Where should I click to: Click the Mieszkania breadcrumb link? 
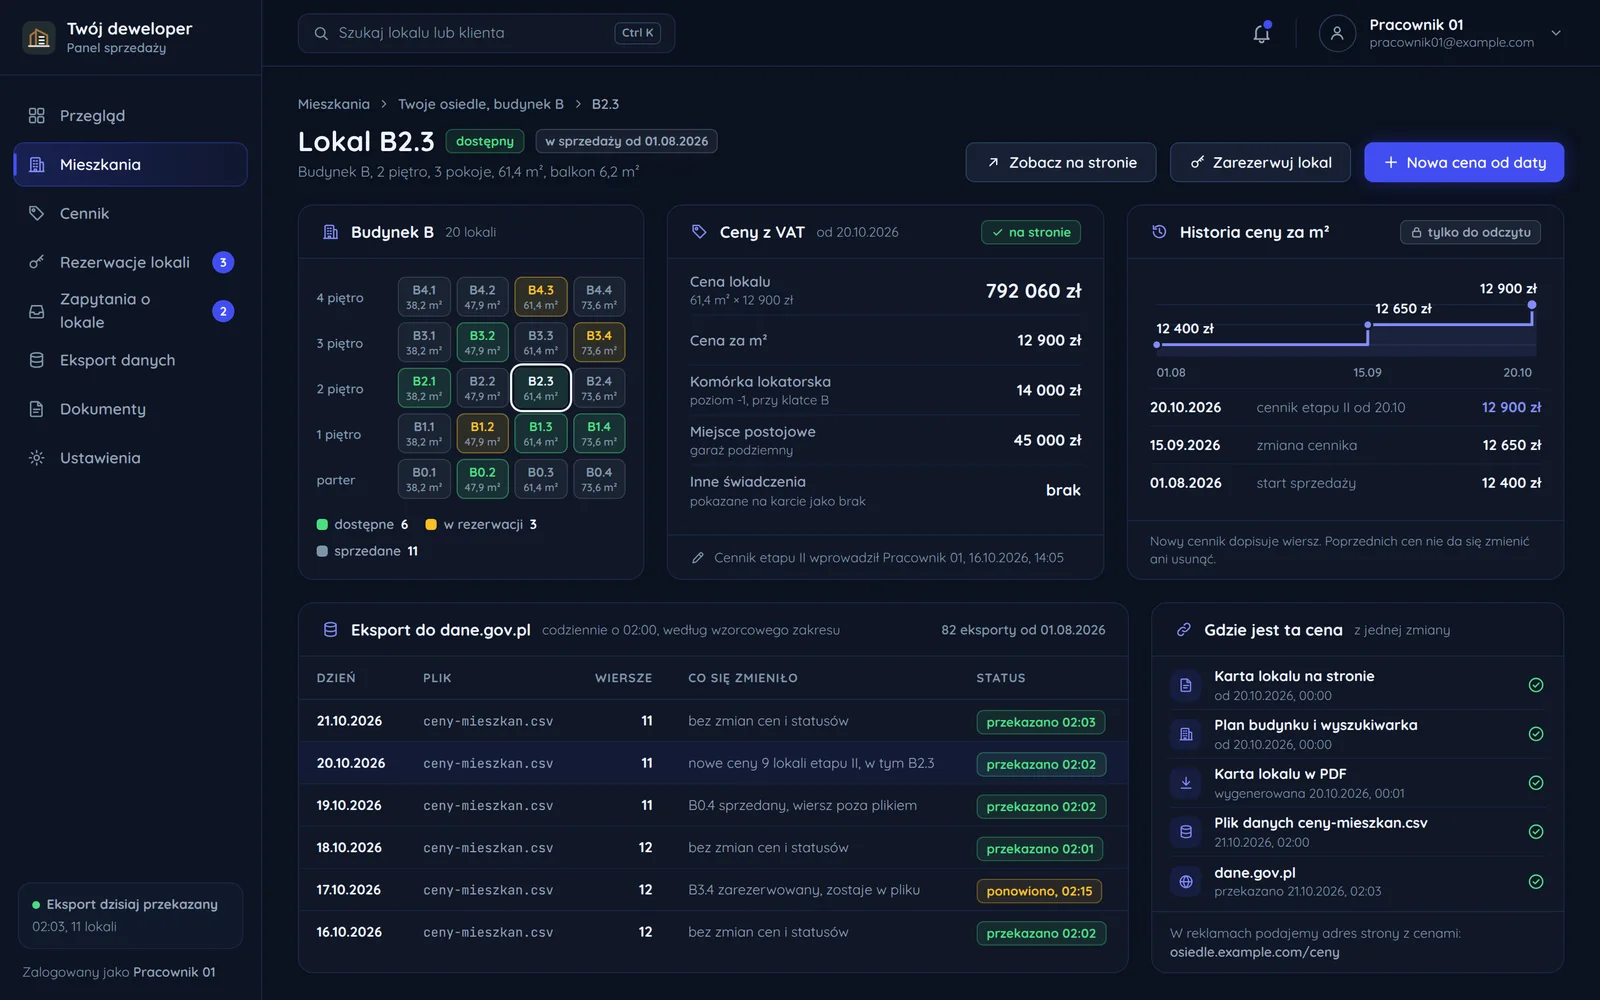point(334,104)
